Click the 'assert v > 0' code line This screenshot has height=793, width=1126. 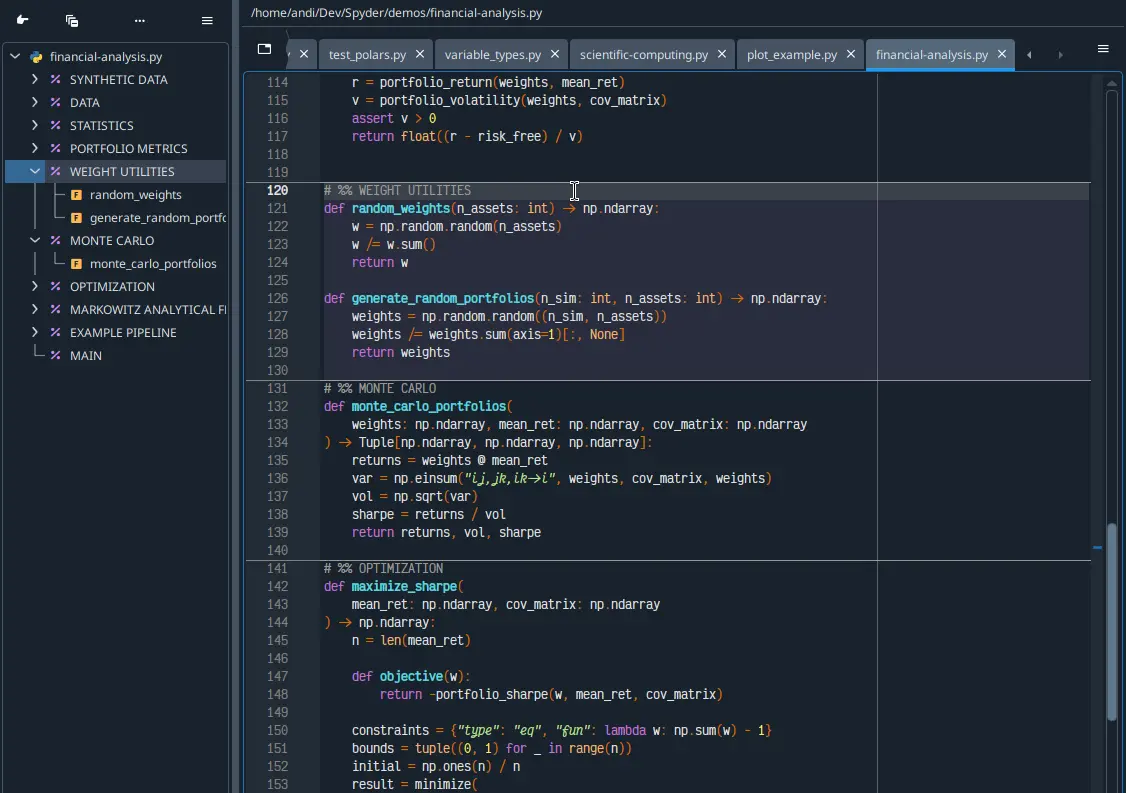[394, 119]
